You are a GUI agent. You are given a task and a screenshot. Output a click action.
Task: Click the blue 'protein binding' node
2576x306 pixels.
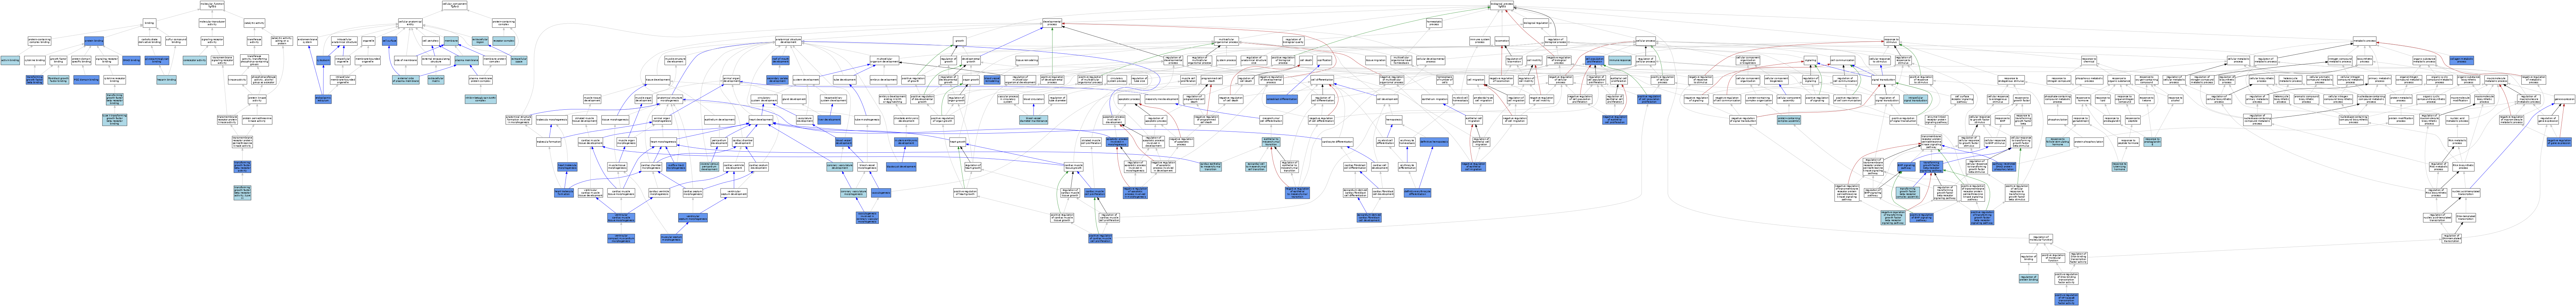tap(94, 41)
